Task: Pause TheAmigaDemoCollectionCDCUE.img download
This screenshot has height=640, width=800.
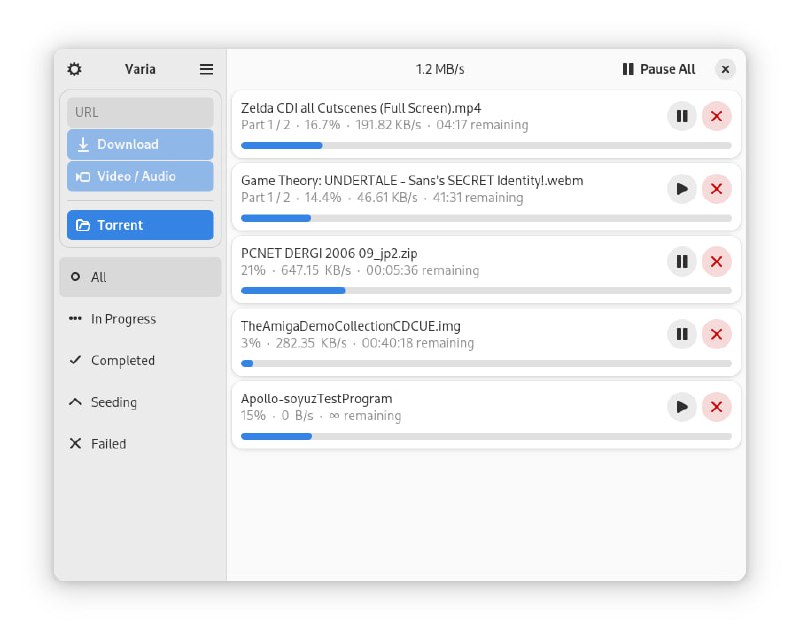Action: tap(682, 334)
